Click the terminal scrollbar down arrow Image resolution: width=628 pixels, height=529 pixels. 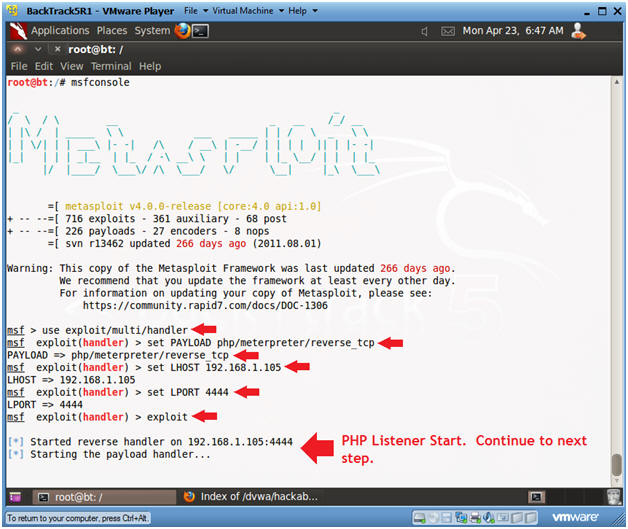pyautogui.click(x=617, y=481)
